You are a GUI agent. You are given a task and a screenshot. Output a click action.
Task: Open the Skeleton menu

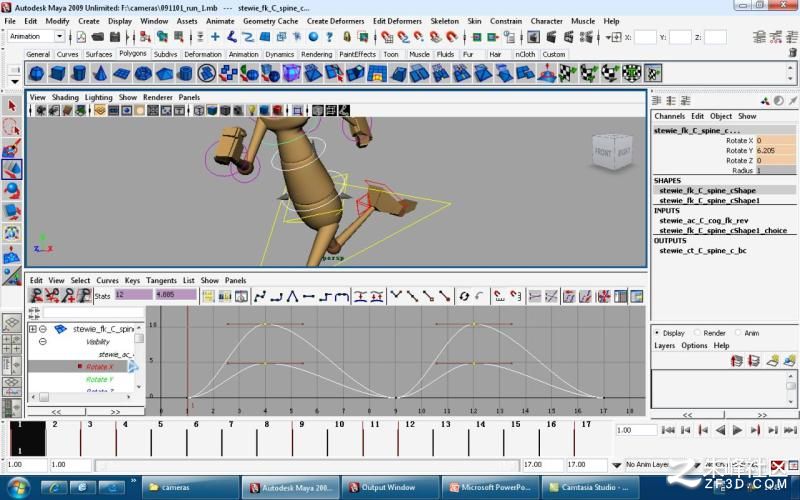pyautogui.click(x=444, y=21)
